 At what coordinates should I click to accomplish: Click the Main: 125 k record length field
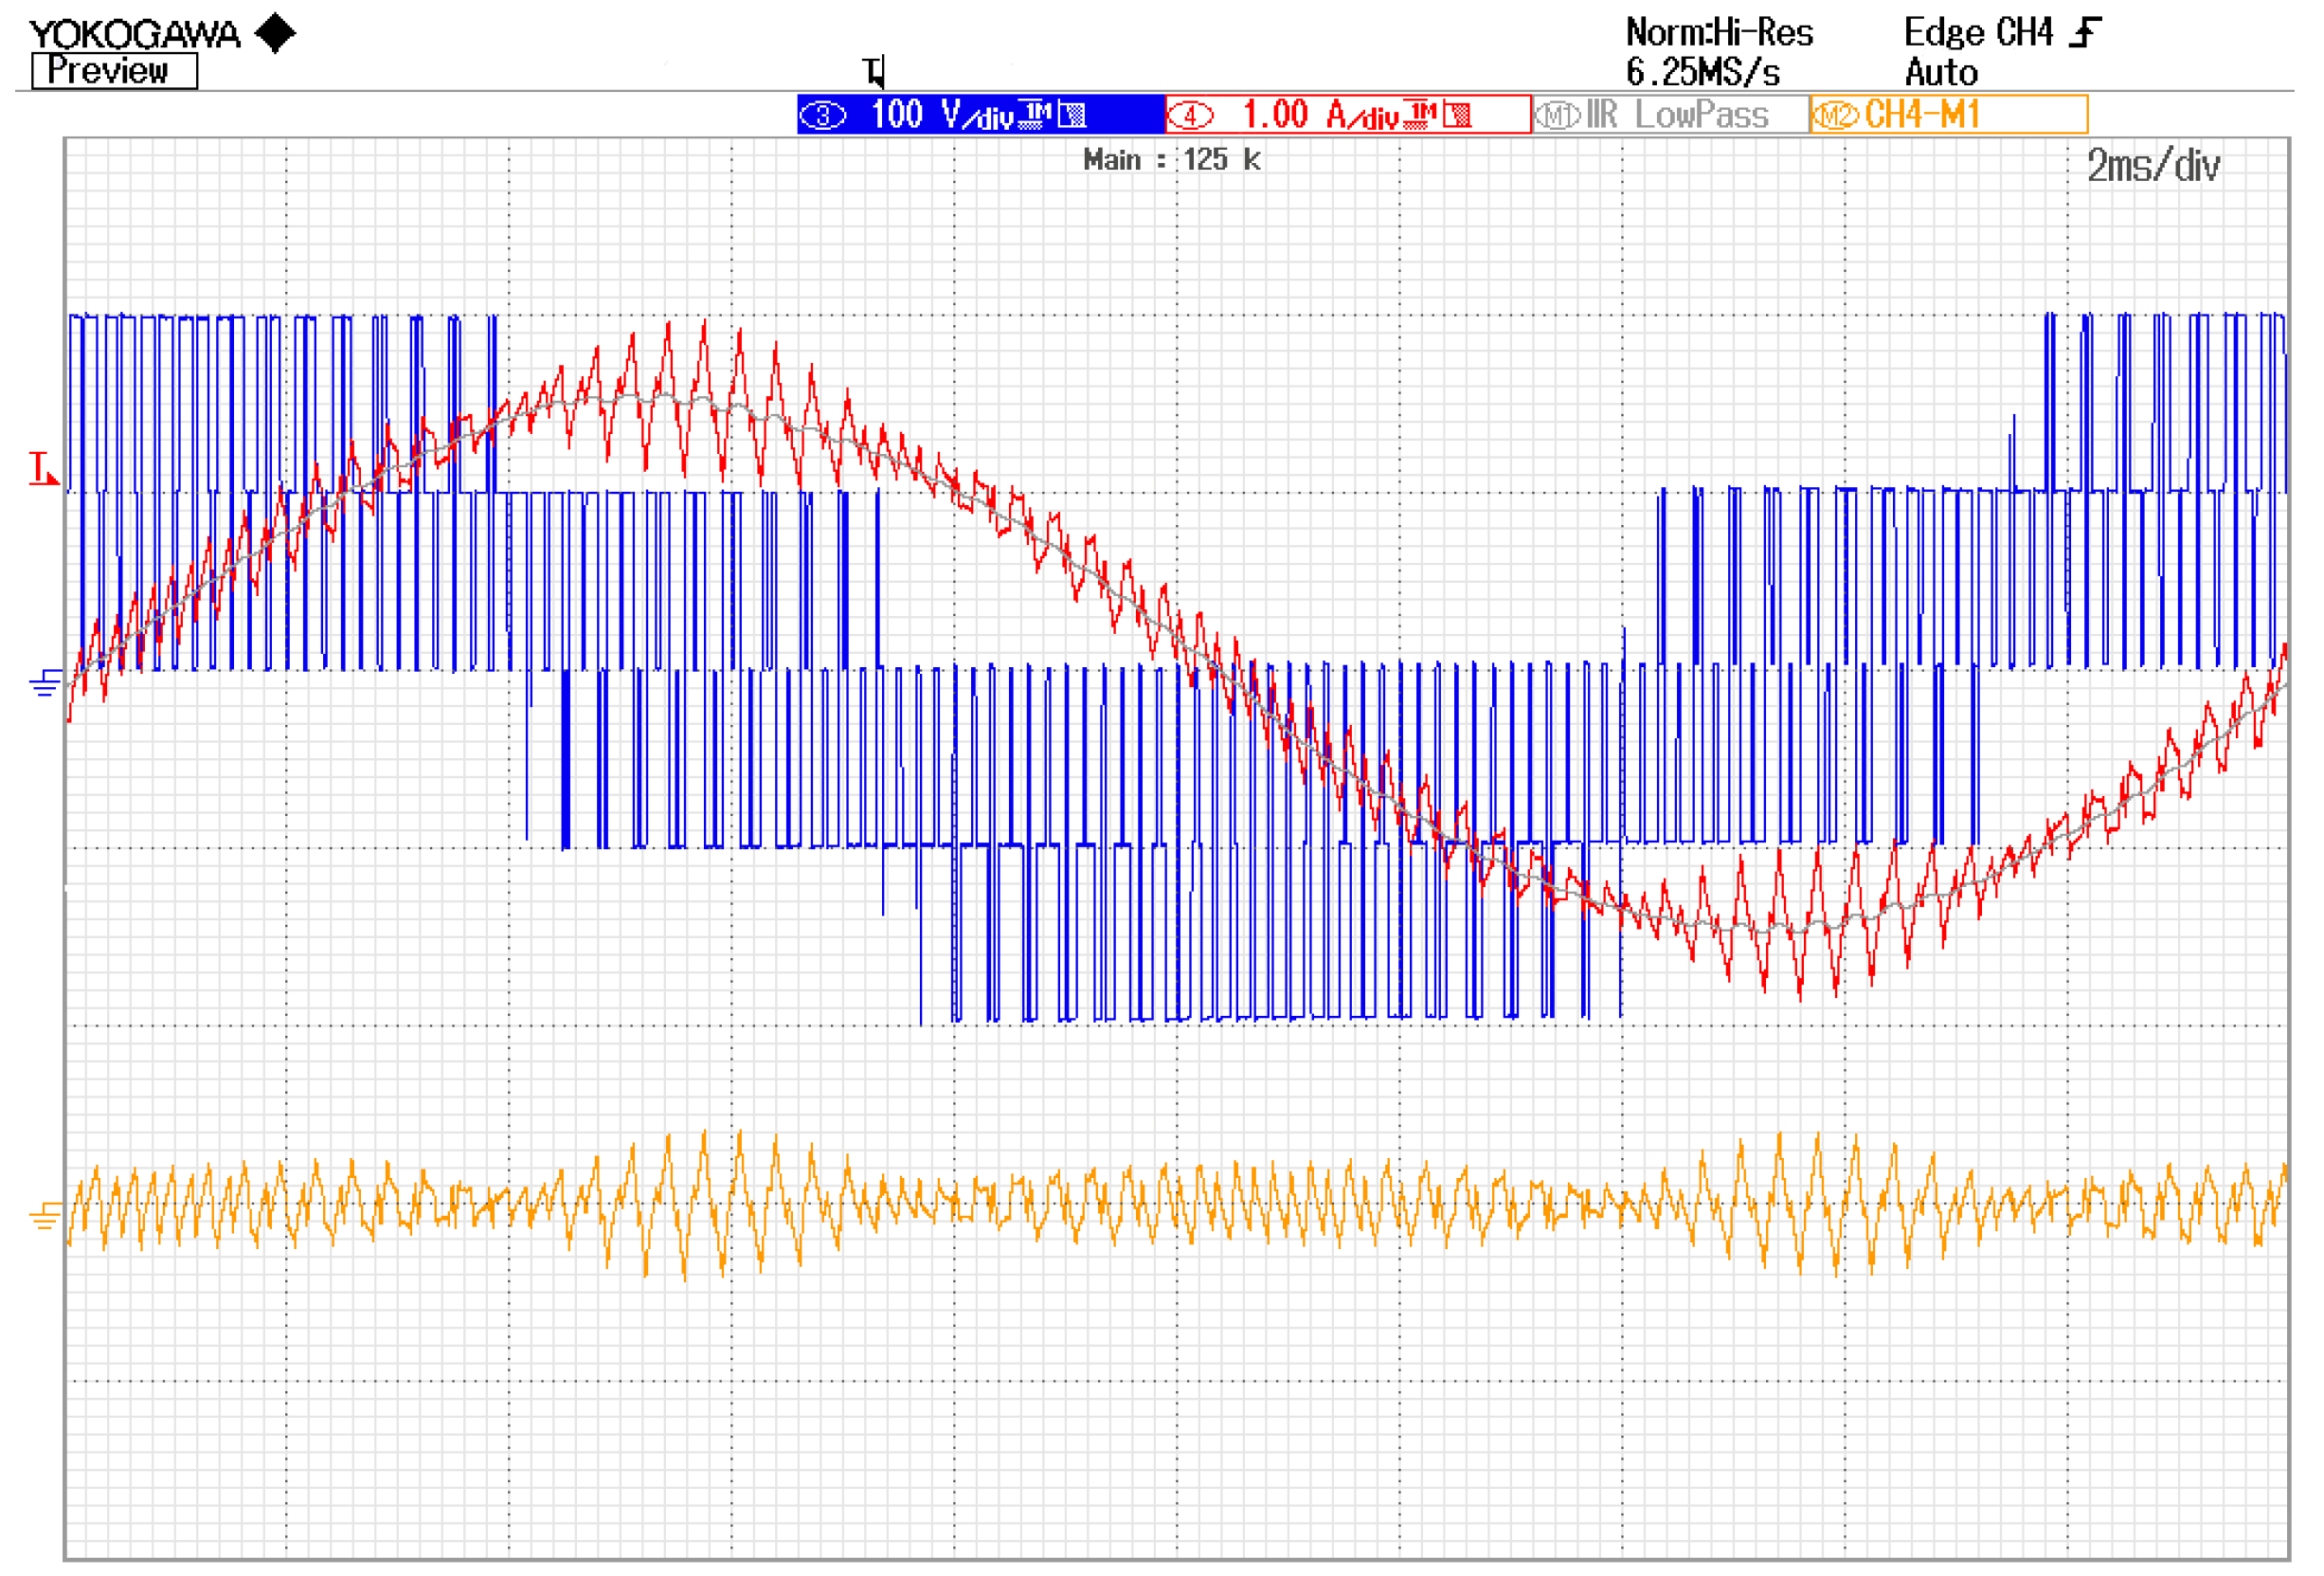(x=1170, y=160)
